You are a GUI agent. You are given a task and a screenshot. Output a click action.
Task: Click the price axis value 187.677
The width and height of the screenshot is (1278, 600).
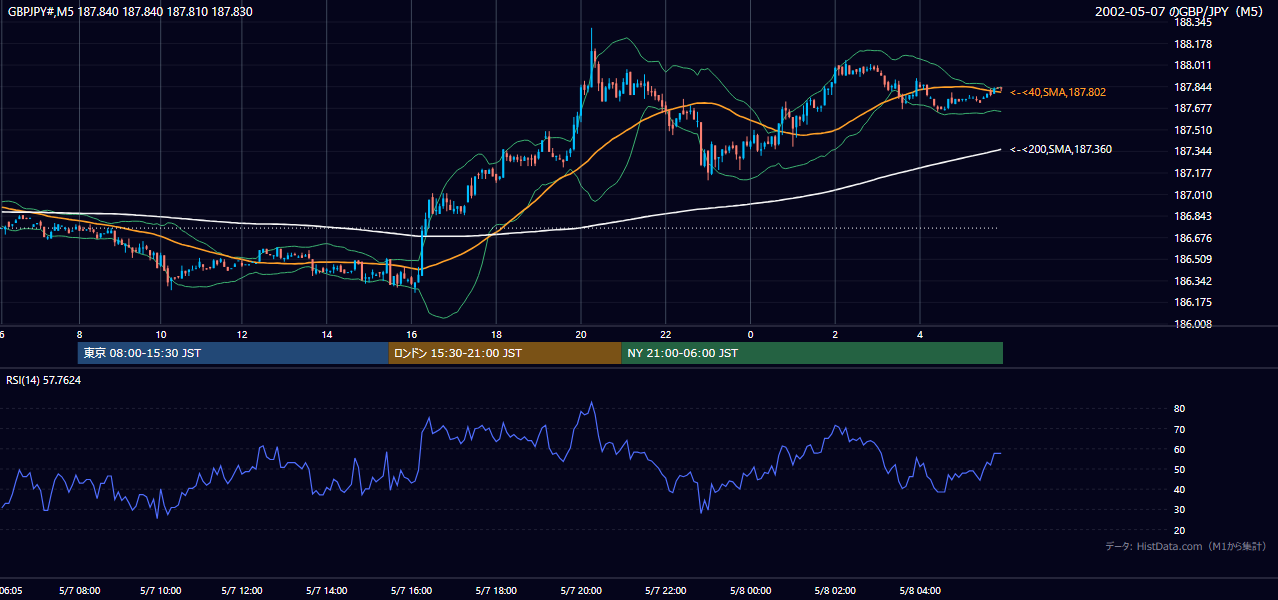1193,108
